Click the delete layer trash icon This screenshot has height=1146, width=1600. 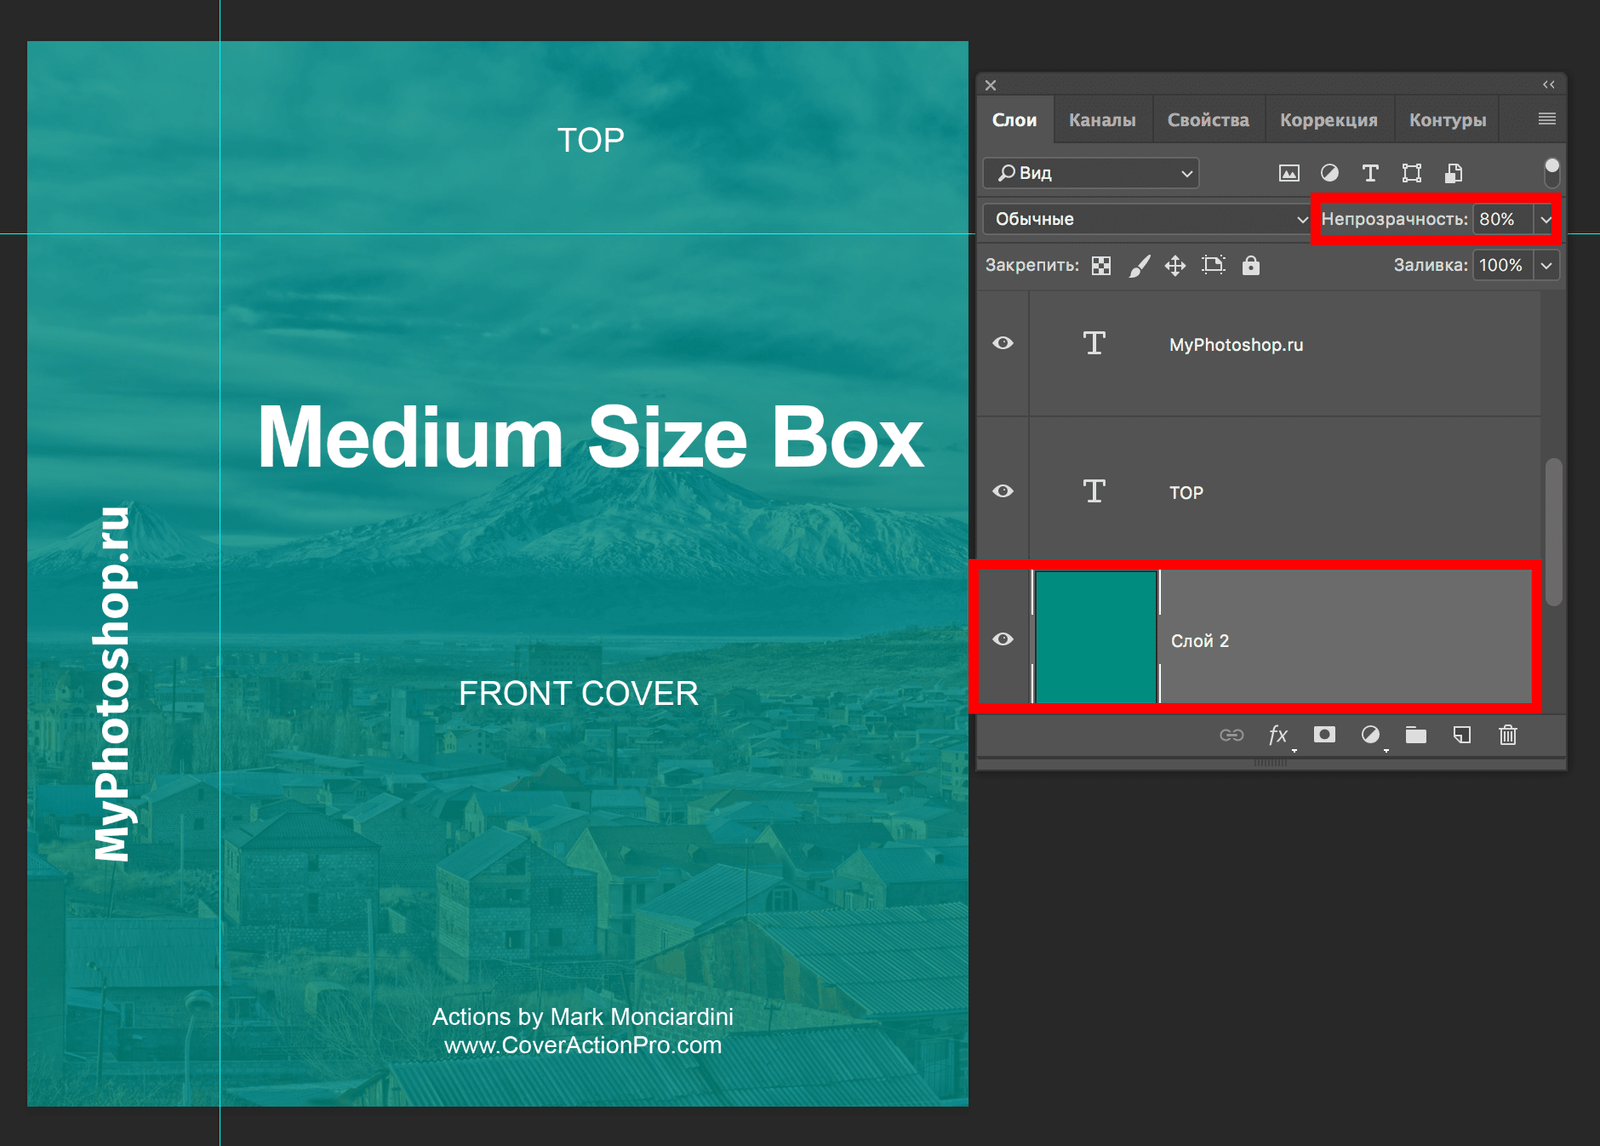pyautogui.click(x=1507, y=735)
